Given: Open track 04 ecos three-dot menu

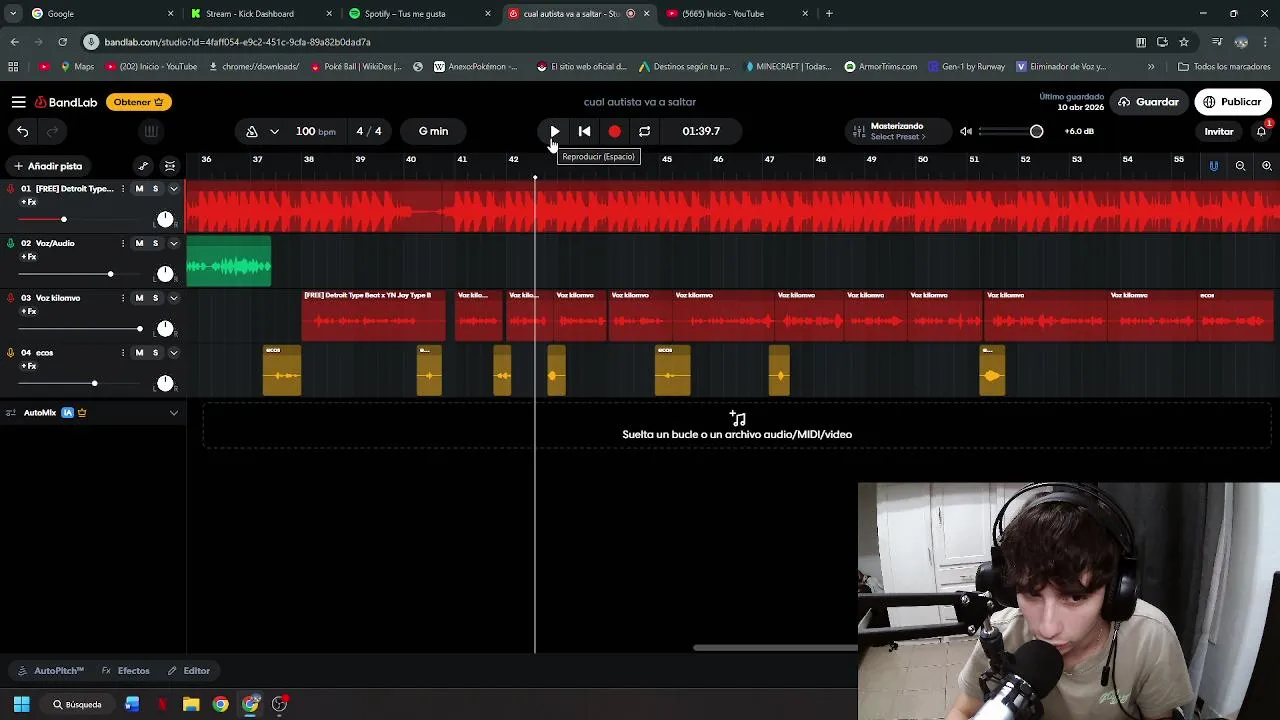Looking at the screenshot, I should [123, 352].
